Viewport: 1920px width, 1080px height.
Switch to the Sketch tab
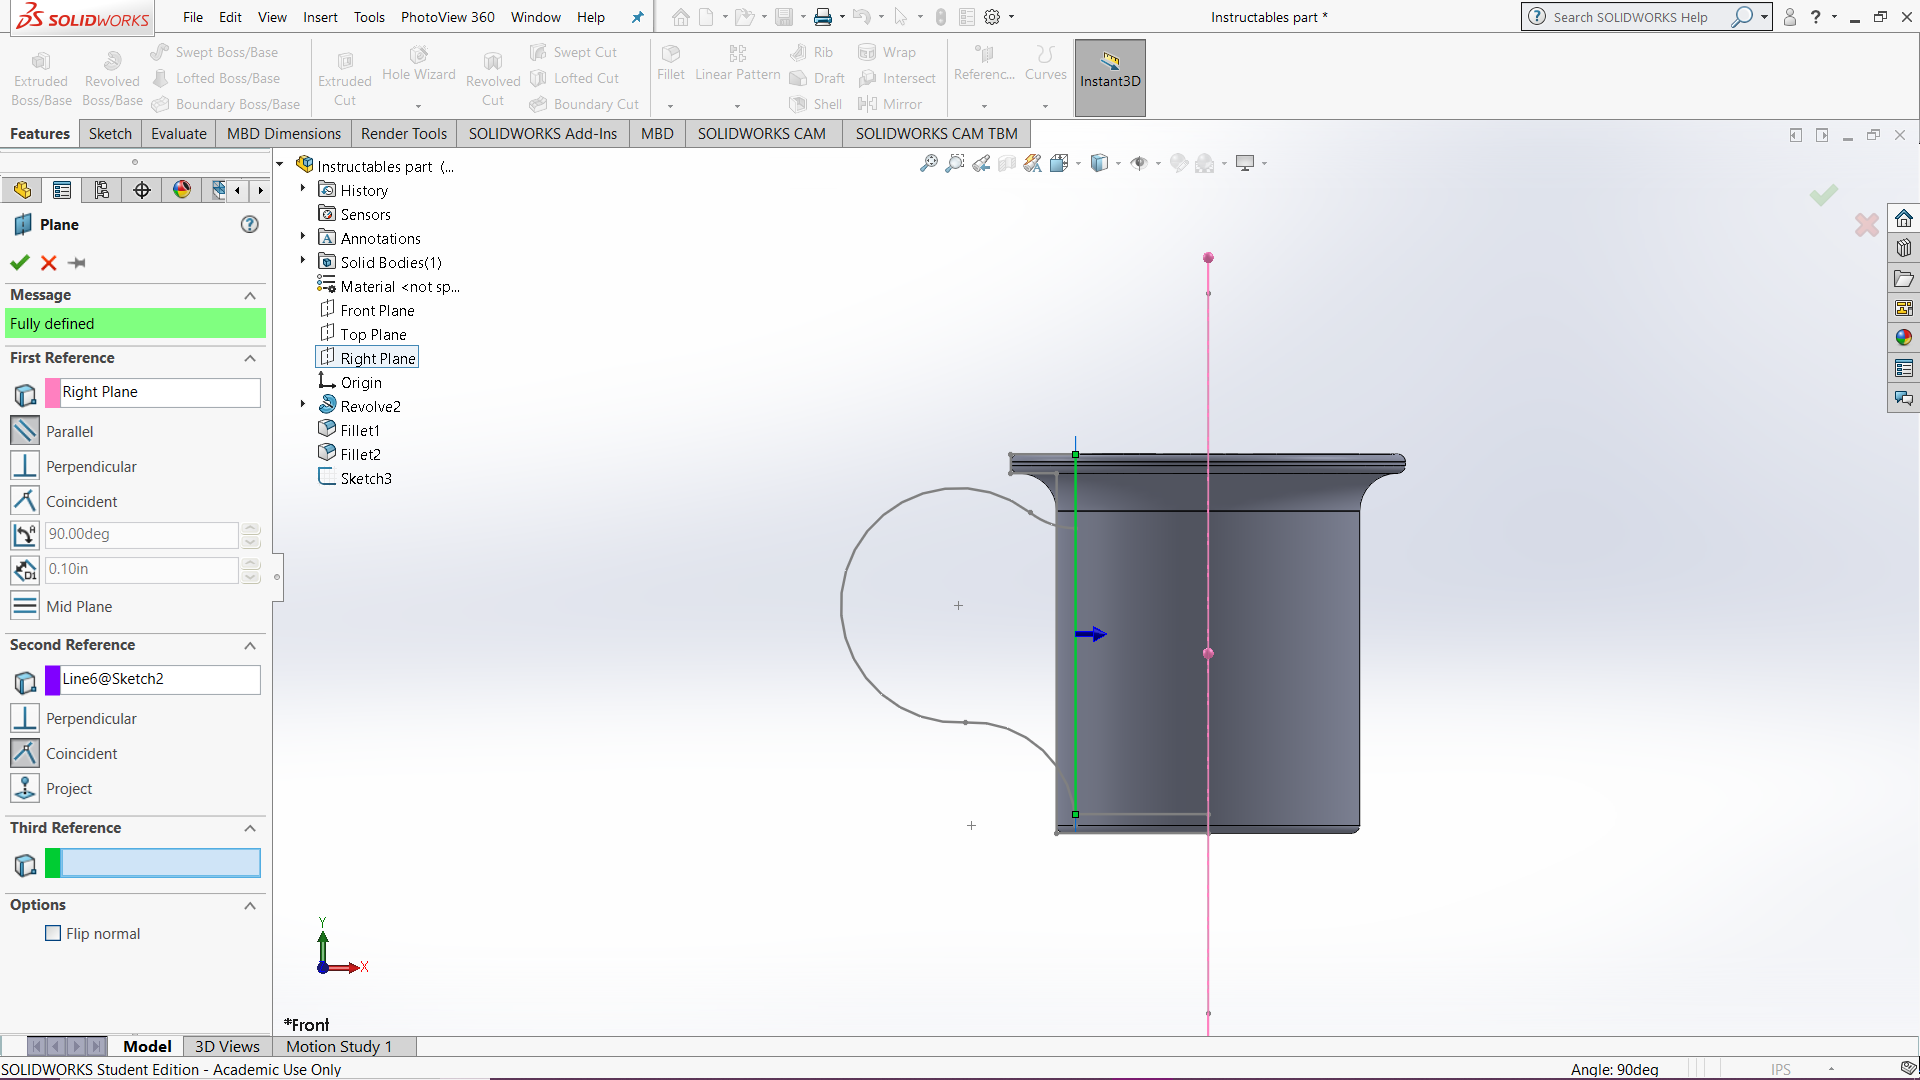[x=110, y=133]
